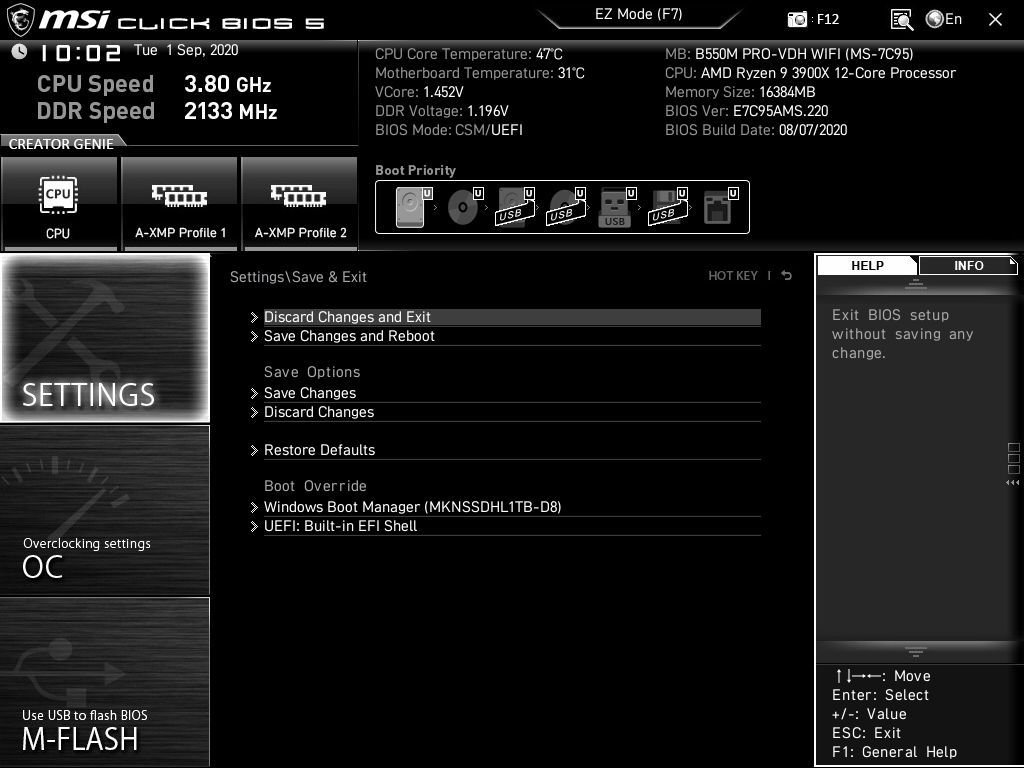The width and height of the screenshot is (1024, 768).
Task: Click the F1: General Help hint
Action: pos(894,752)
